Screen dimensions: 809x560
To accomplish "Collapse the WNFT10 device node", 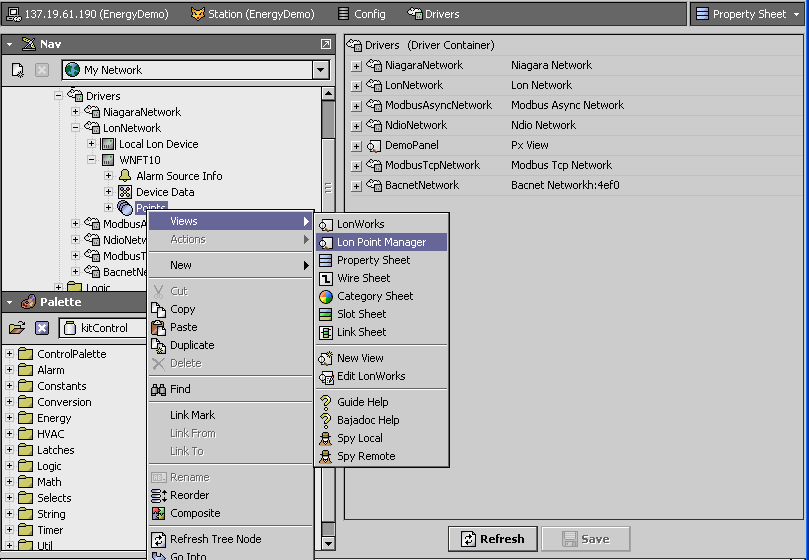I will (92, 160).
